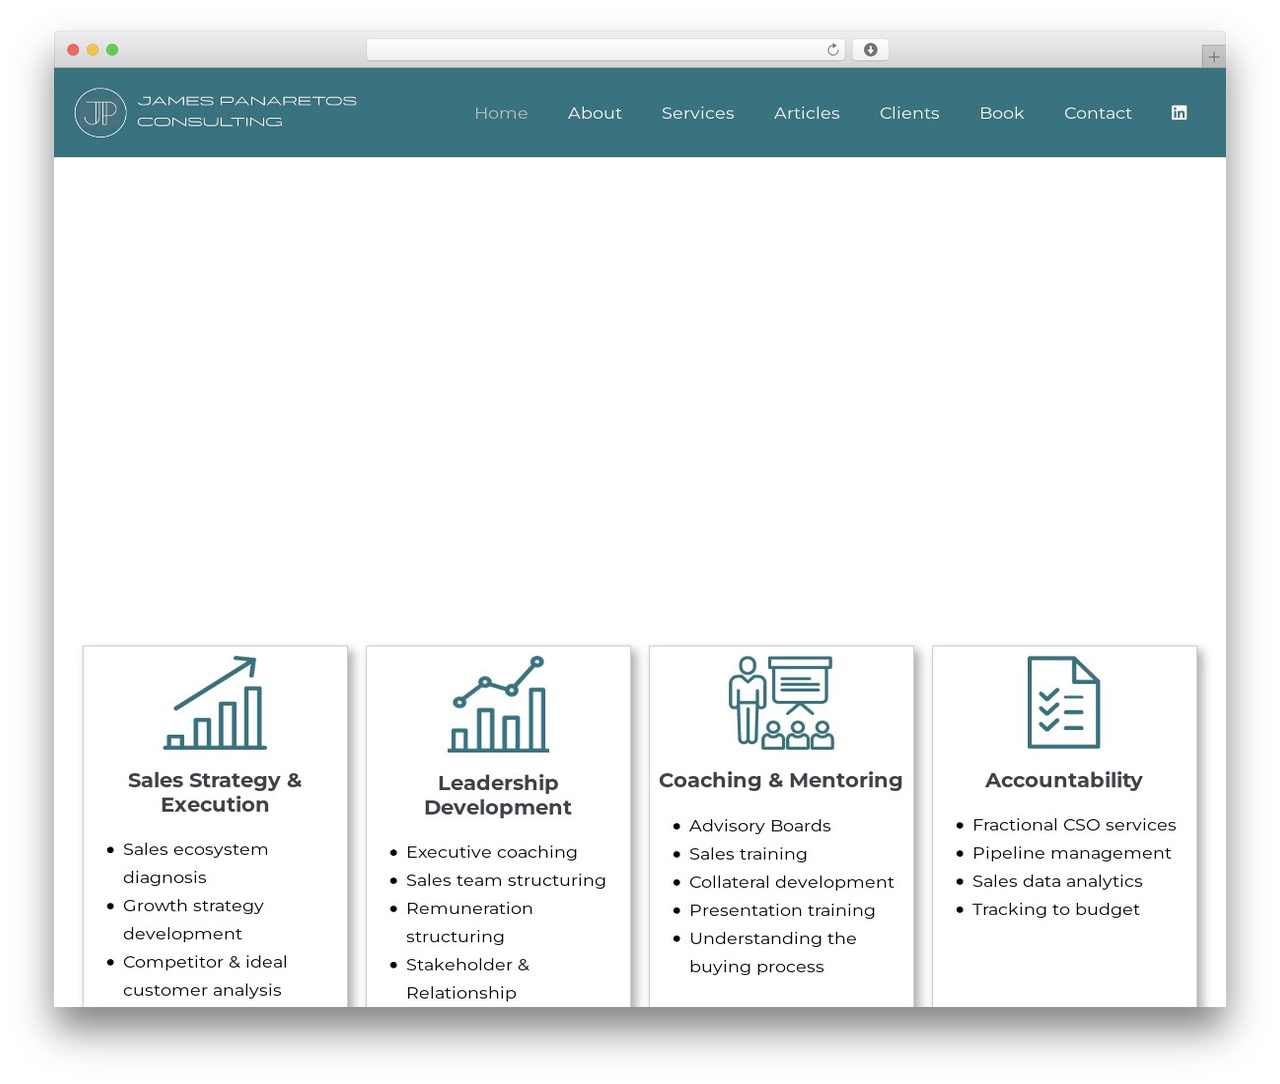The height and width of the screenshot is (1084, 1280).
Task: Click the rising bar chart Sales Strategy icon
Action: point(215,703)
